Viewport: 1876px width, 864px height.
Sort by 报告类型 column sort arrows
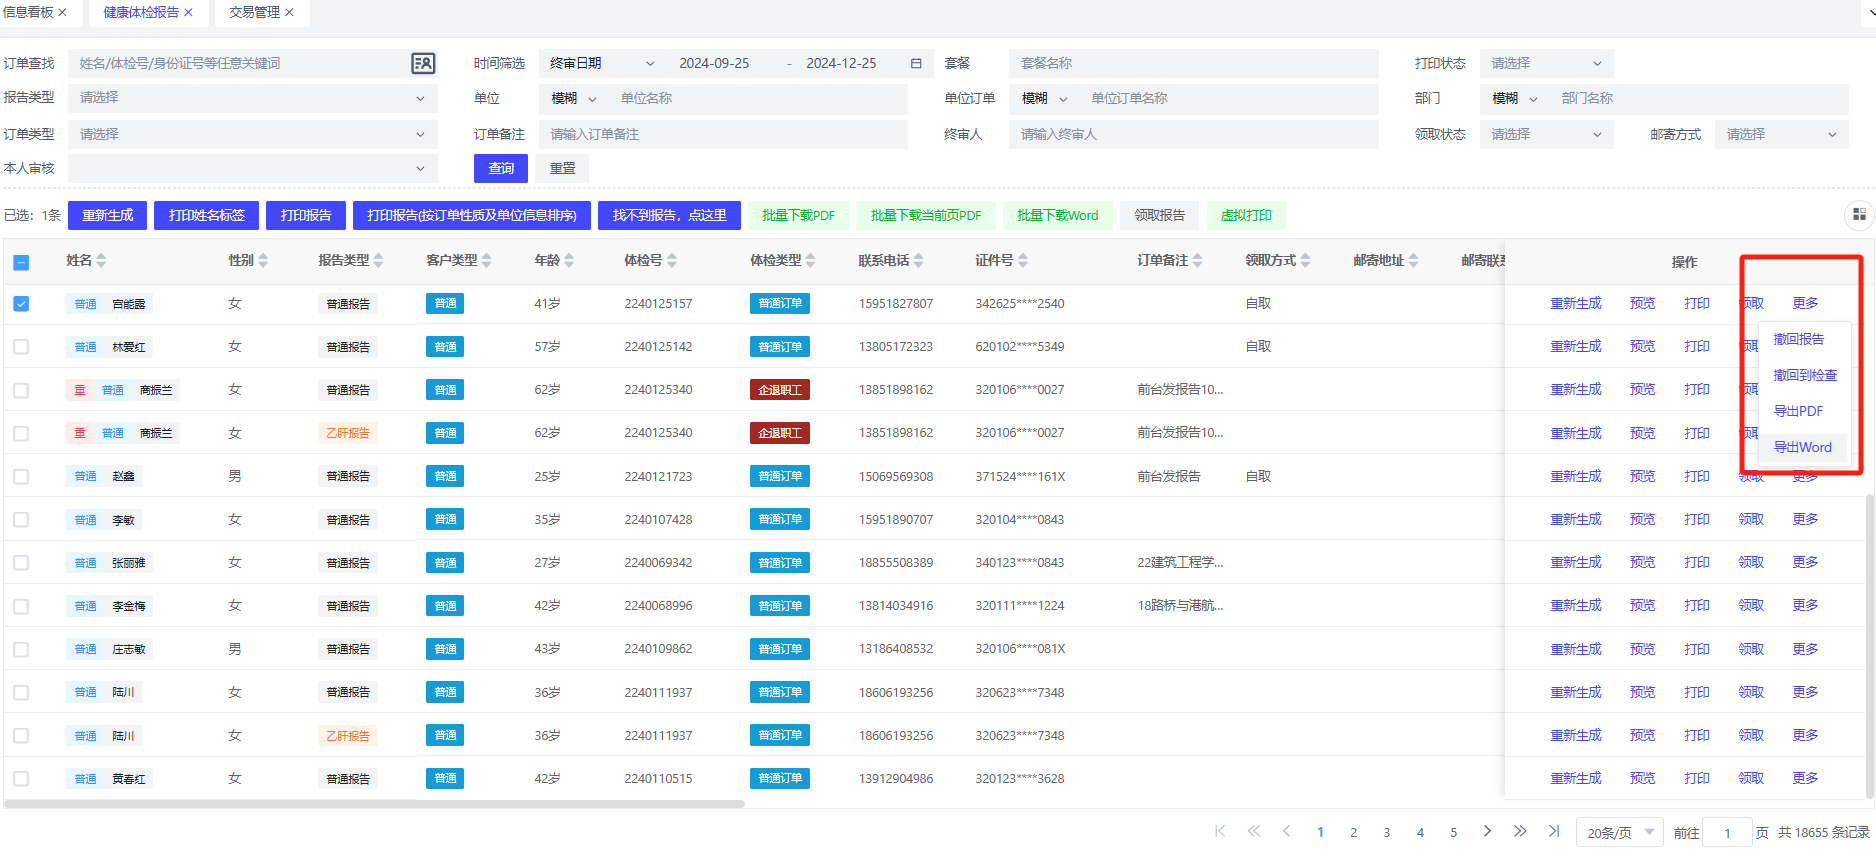pyautogui.click(x=379, y=260)
